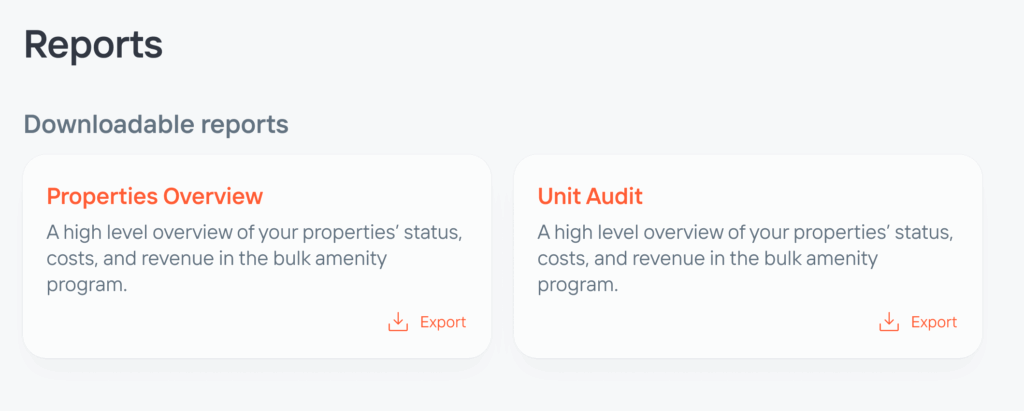Export the Unit Audit report via Export text
Image resolution: width=1024 pixels, height=411 pixels.
(x=934, y=322)
